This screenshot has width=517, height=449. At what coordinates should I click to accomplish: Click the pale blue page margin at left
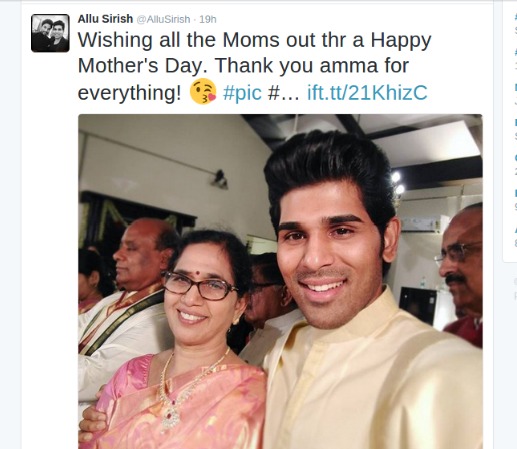point(11,223)
